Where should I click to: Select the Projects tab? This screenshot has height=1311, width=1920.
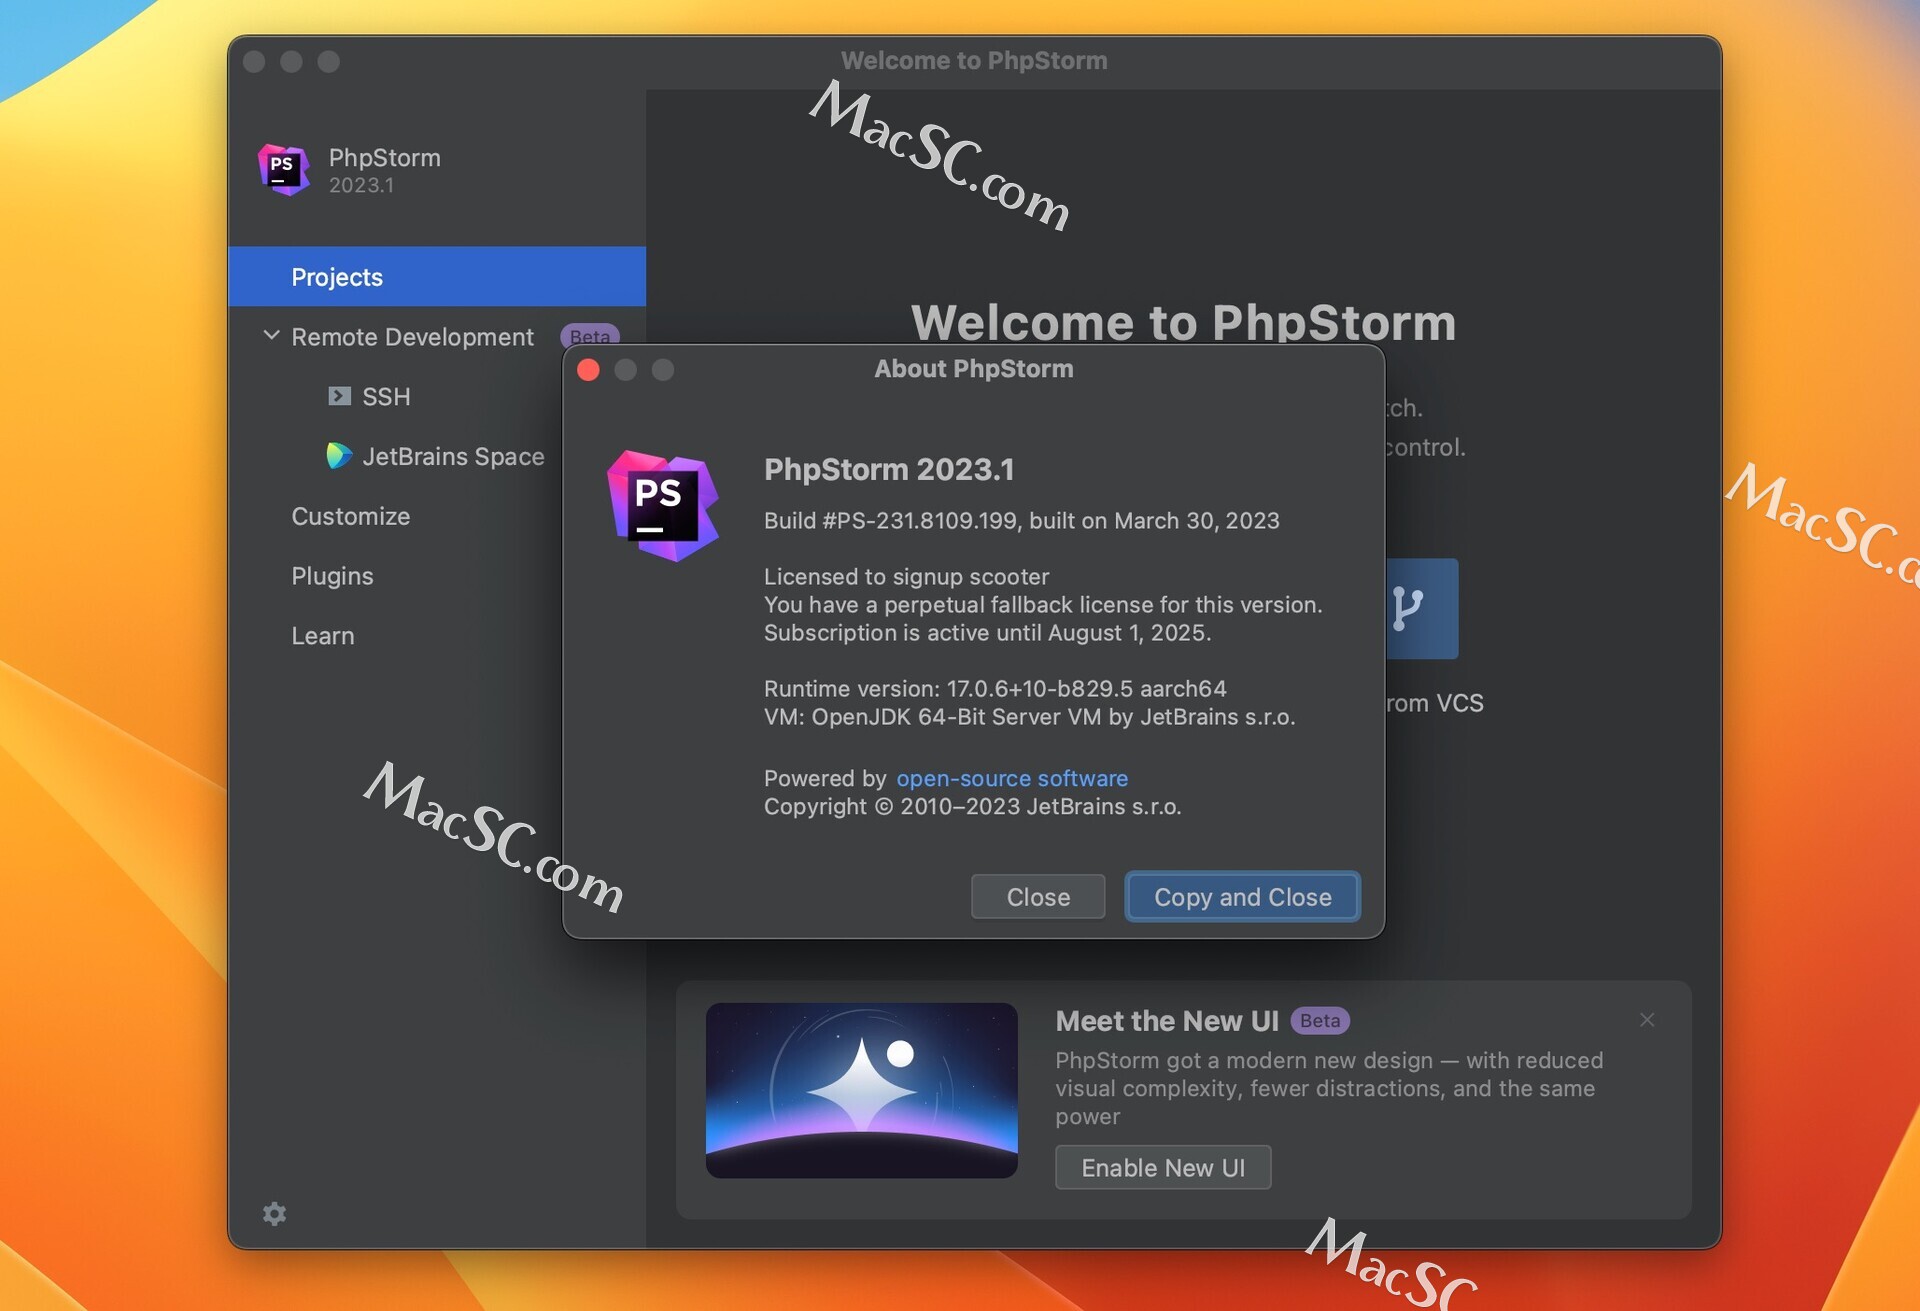coord(437,276)
